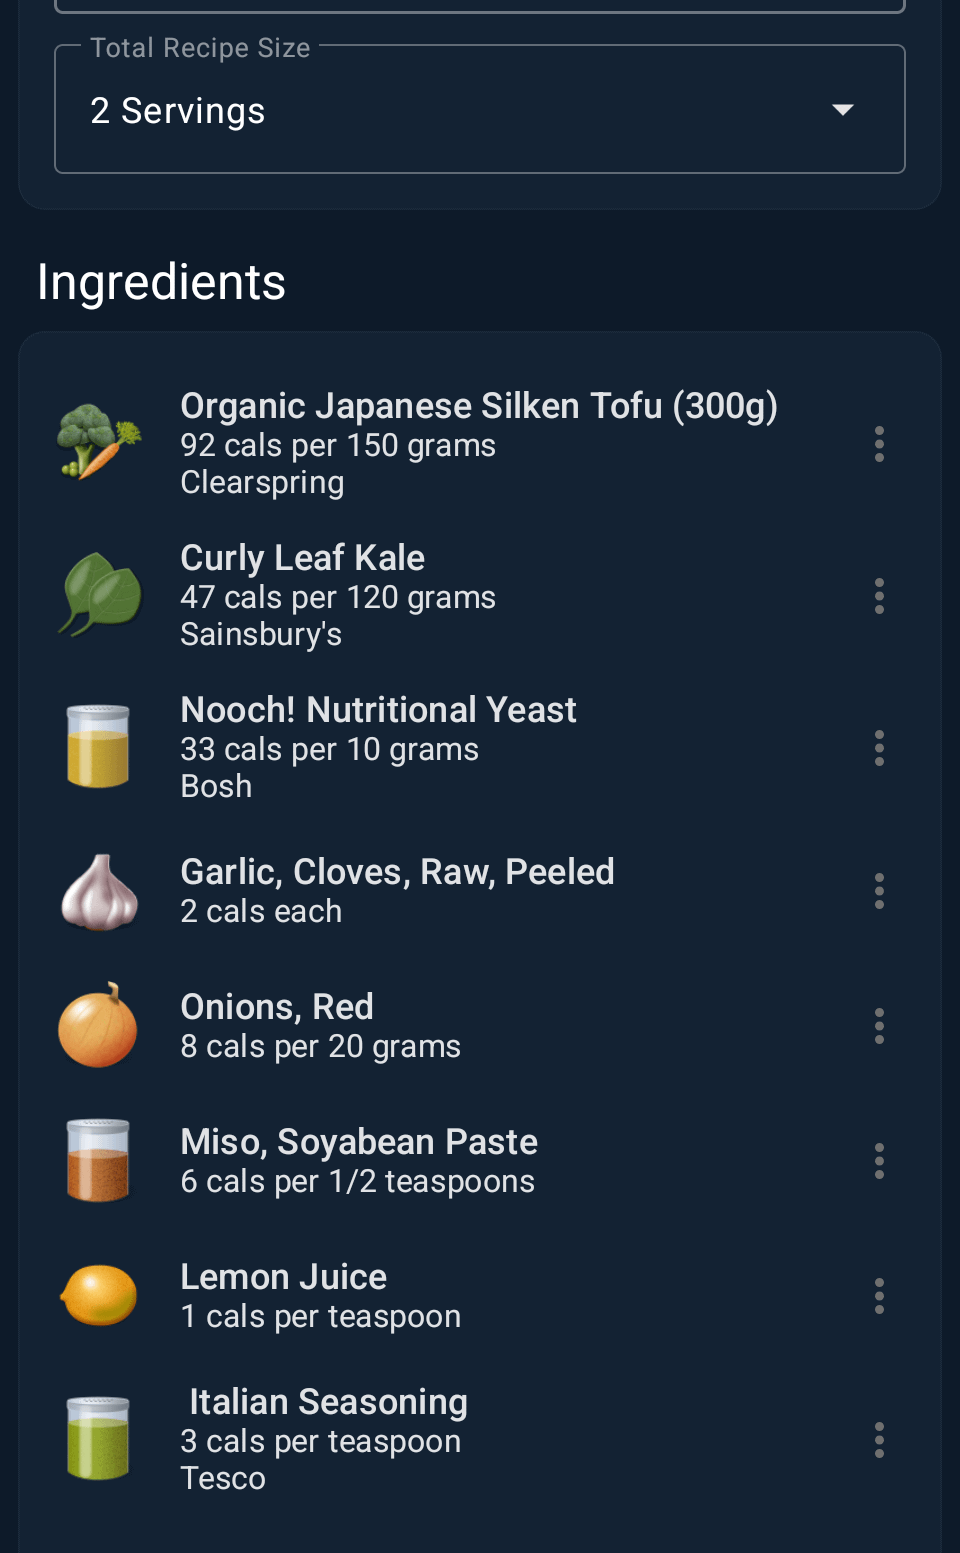The image size is (960, 1553).
Task: Tap the lemon icon
Action: (98, 1295)
